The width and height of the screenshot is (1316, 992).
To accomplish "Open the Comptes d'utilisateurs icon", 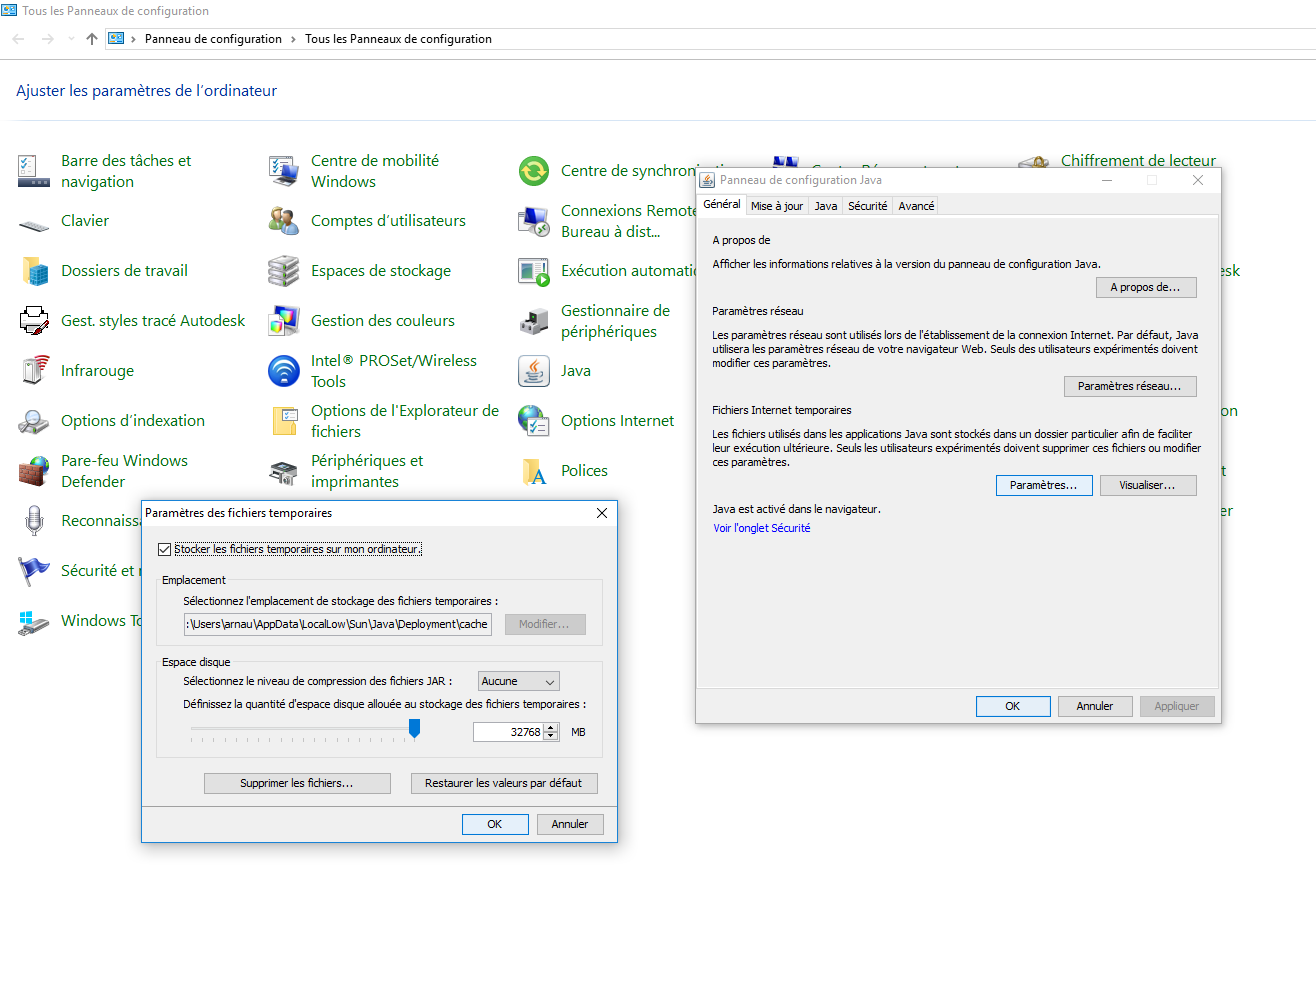I will (x=284, y=221).
